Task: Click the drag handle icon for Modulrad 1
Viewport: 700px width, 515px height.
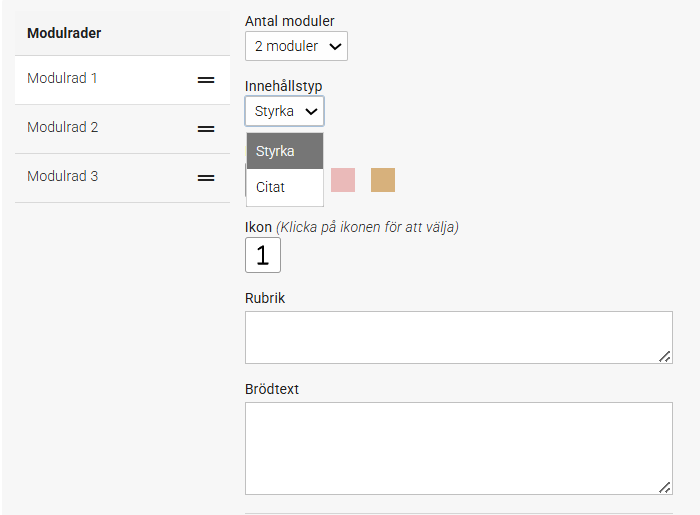Action: [x=206, y=80]
